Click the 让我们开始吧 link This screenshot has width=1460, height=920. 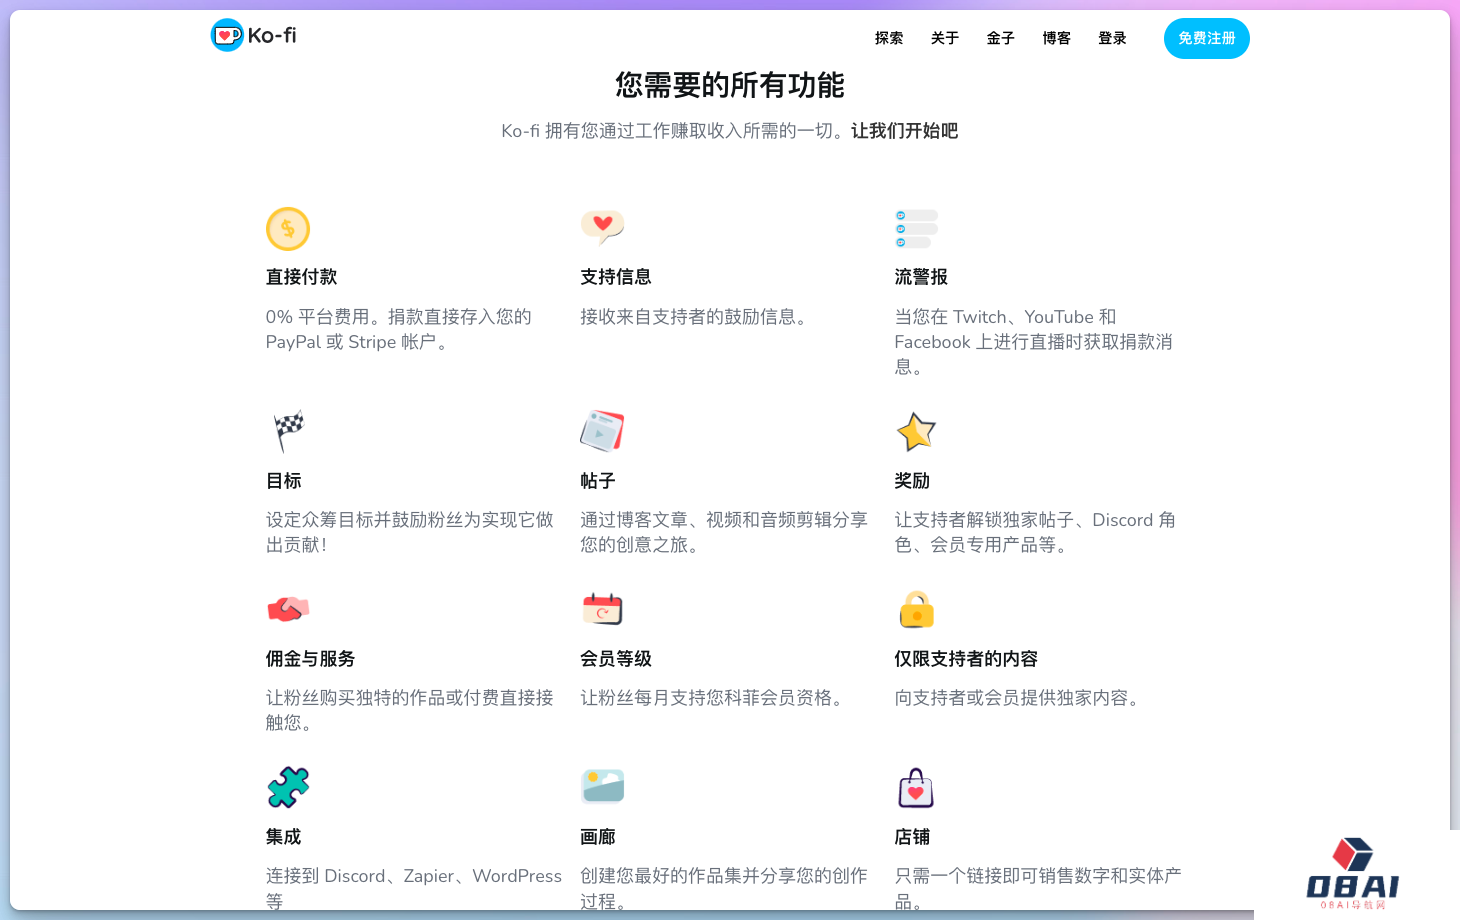click(x=904, y=131)
